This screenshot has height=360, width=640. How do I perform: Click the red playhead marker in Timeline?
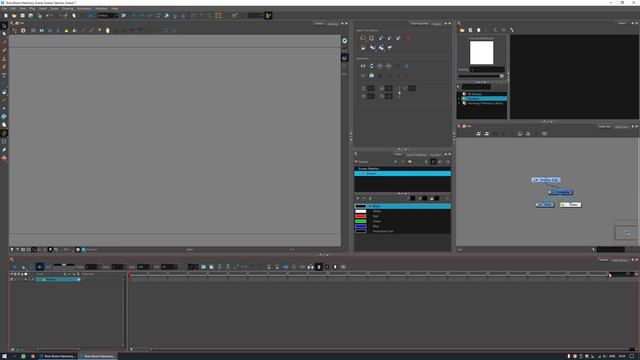click(x=130, y=275)
